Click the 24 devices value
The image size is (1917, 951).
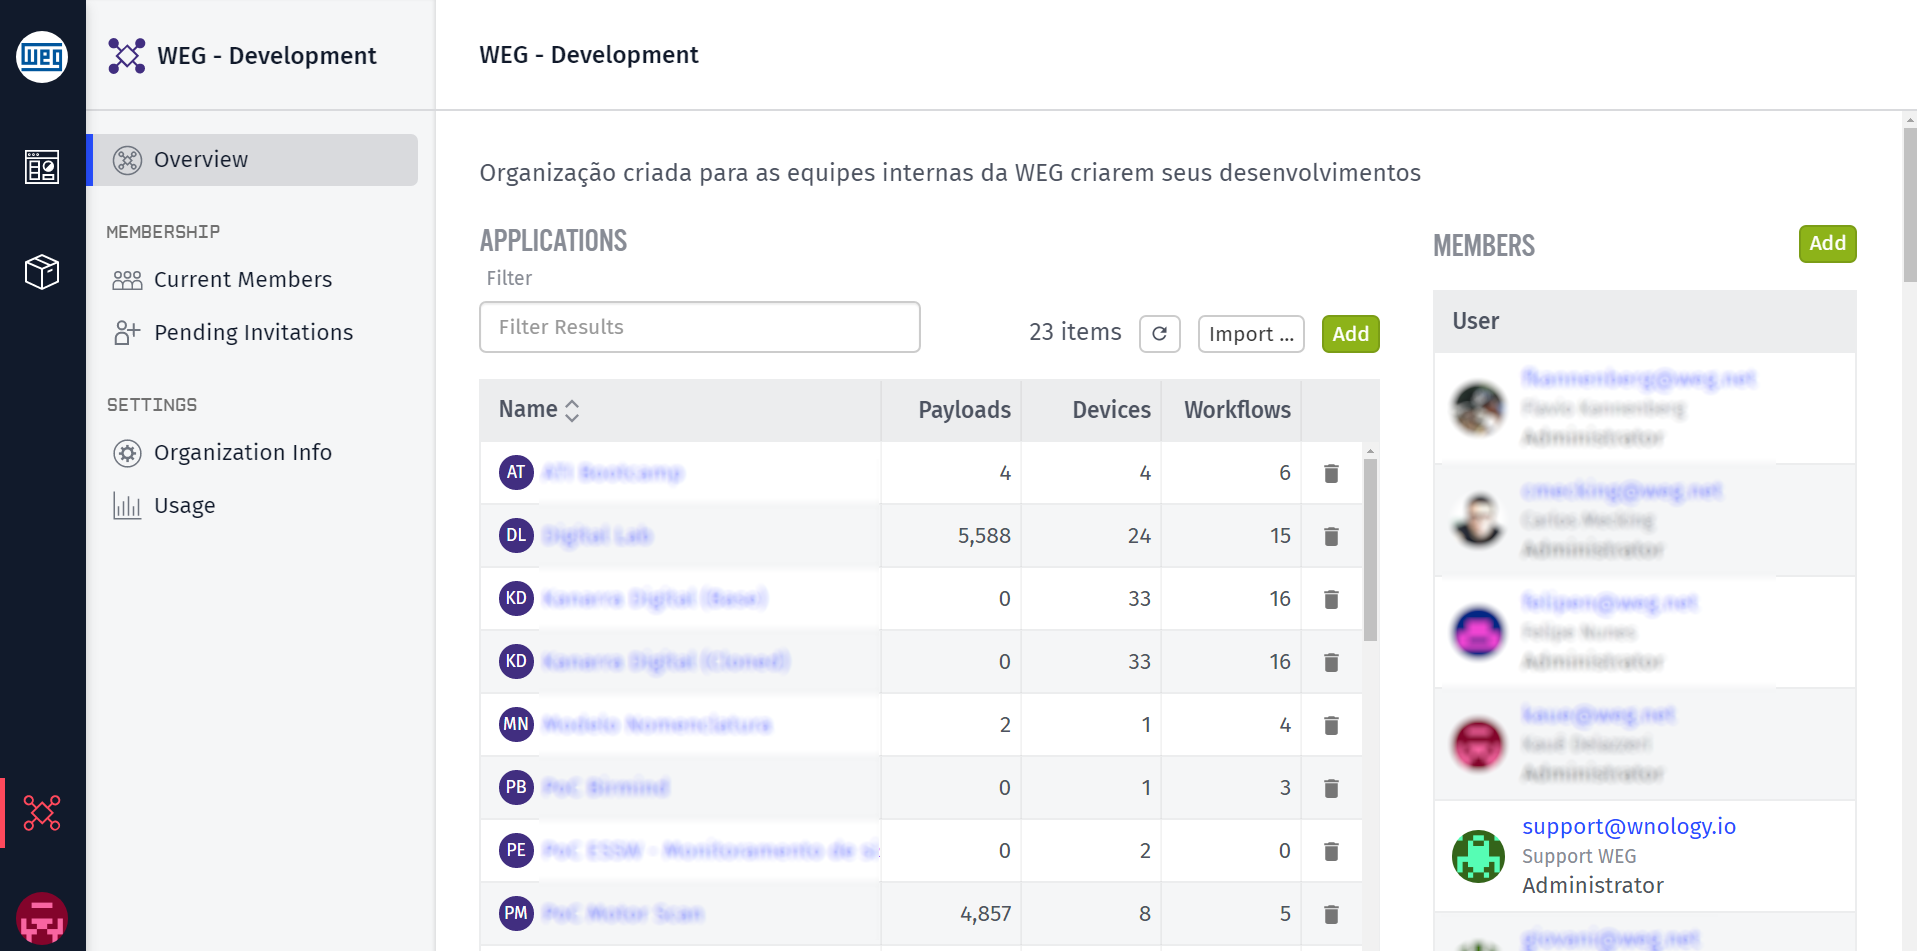1139,536
